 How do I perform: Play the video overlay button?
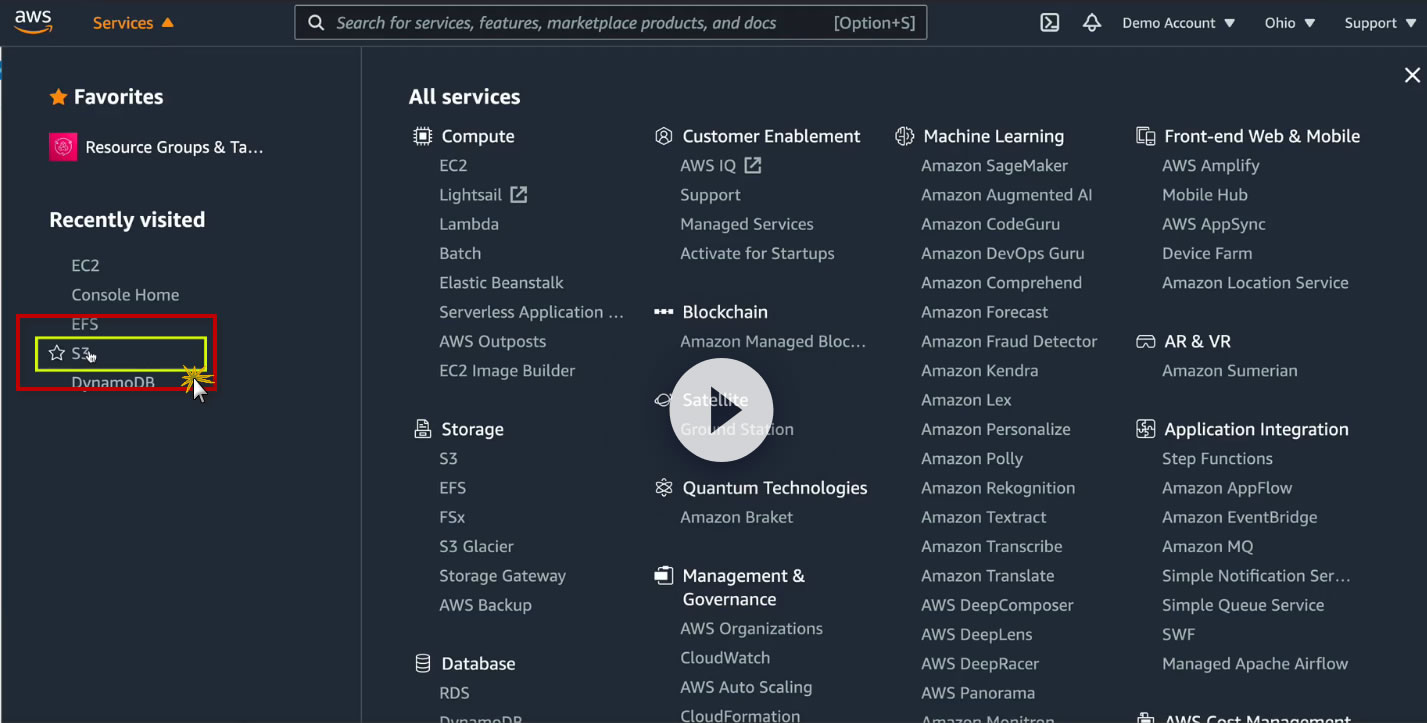click(721, 410)
